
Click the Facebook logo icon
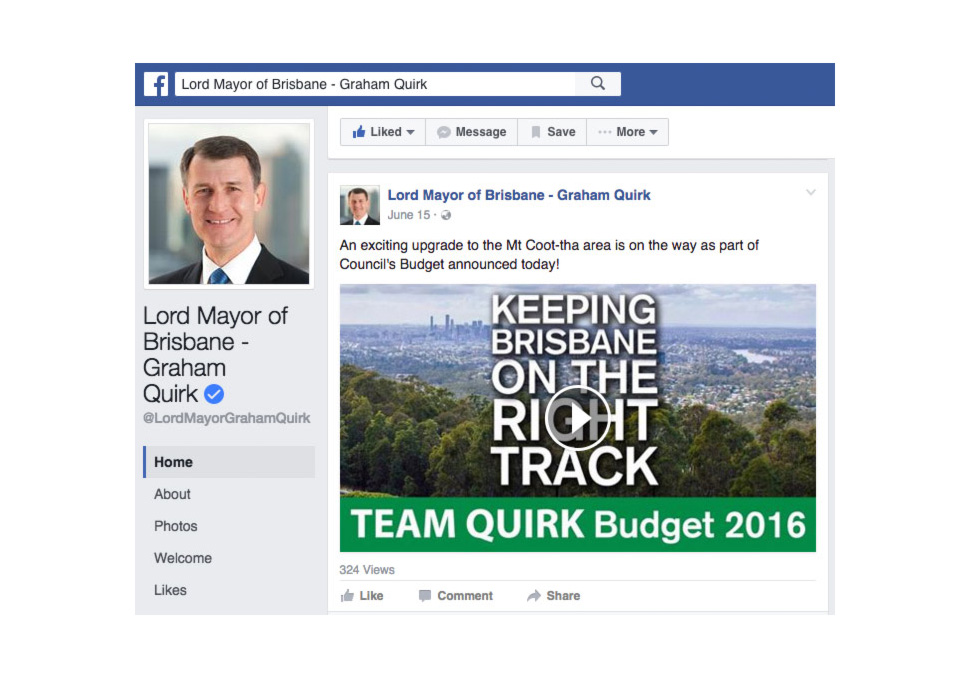coord(156,84)
